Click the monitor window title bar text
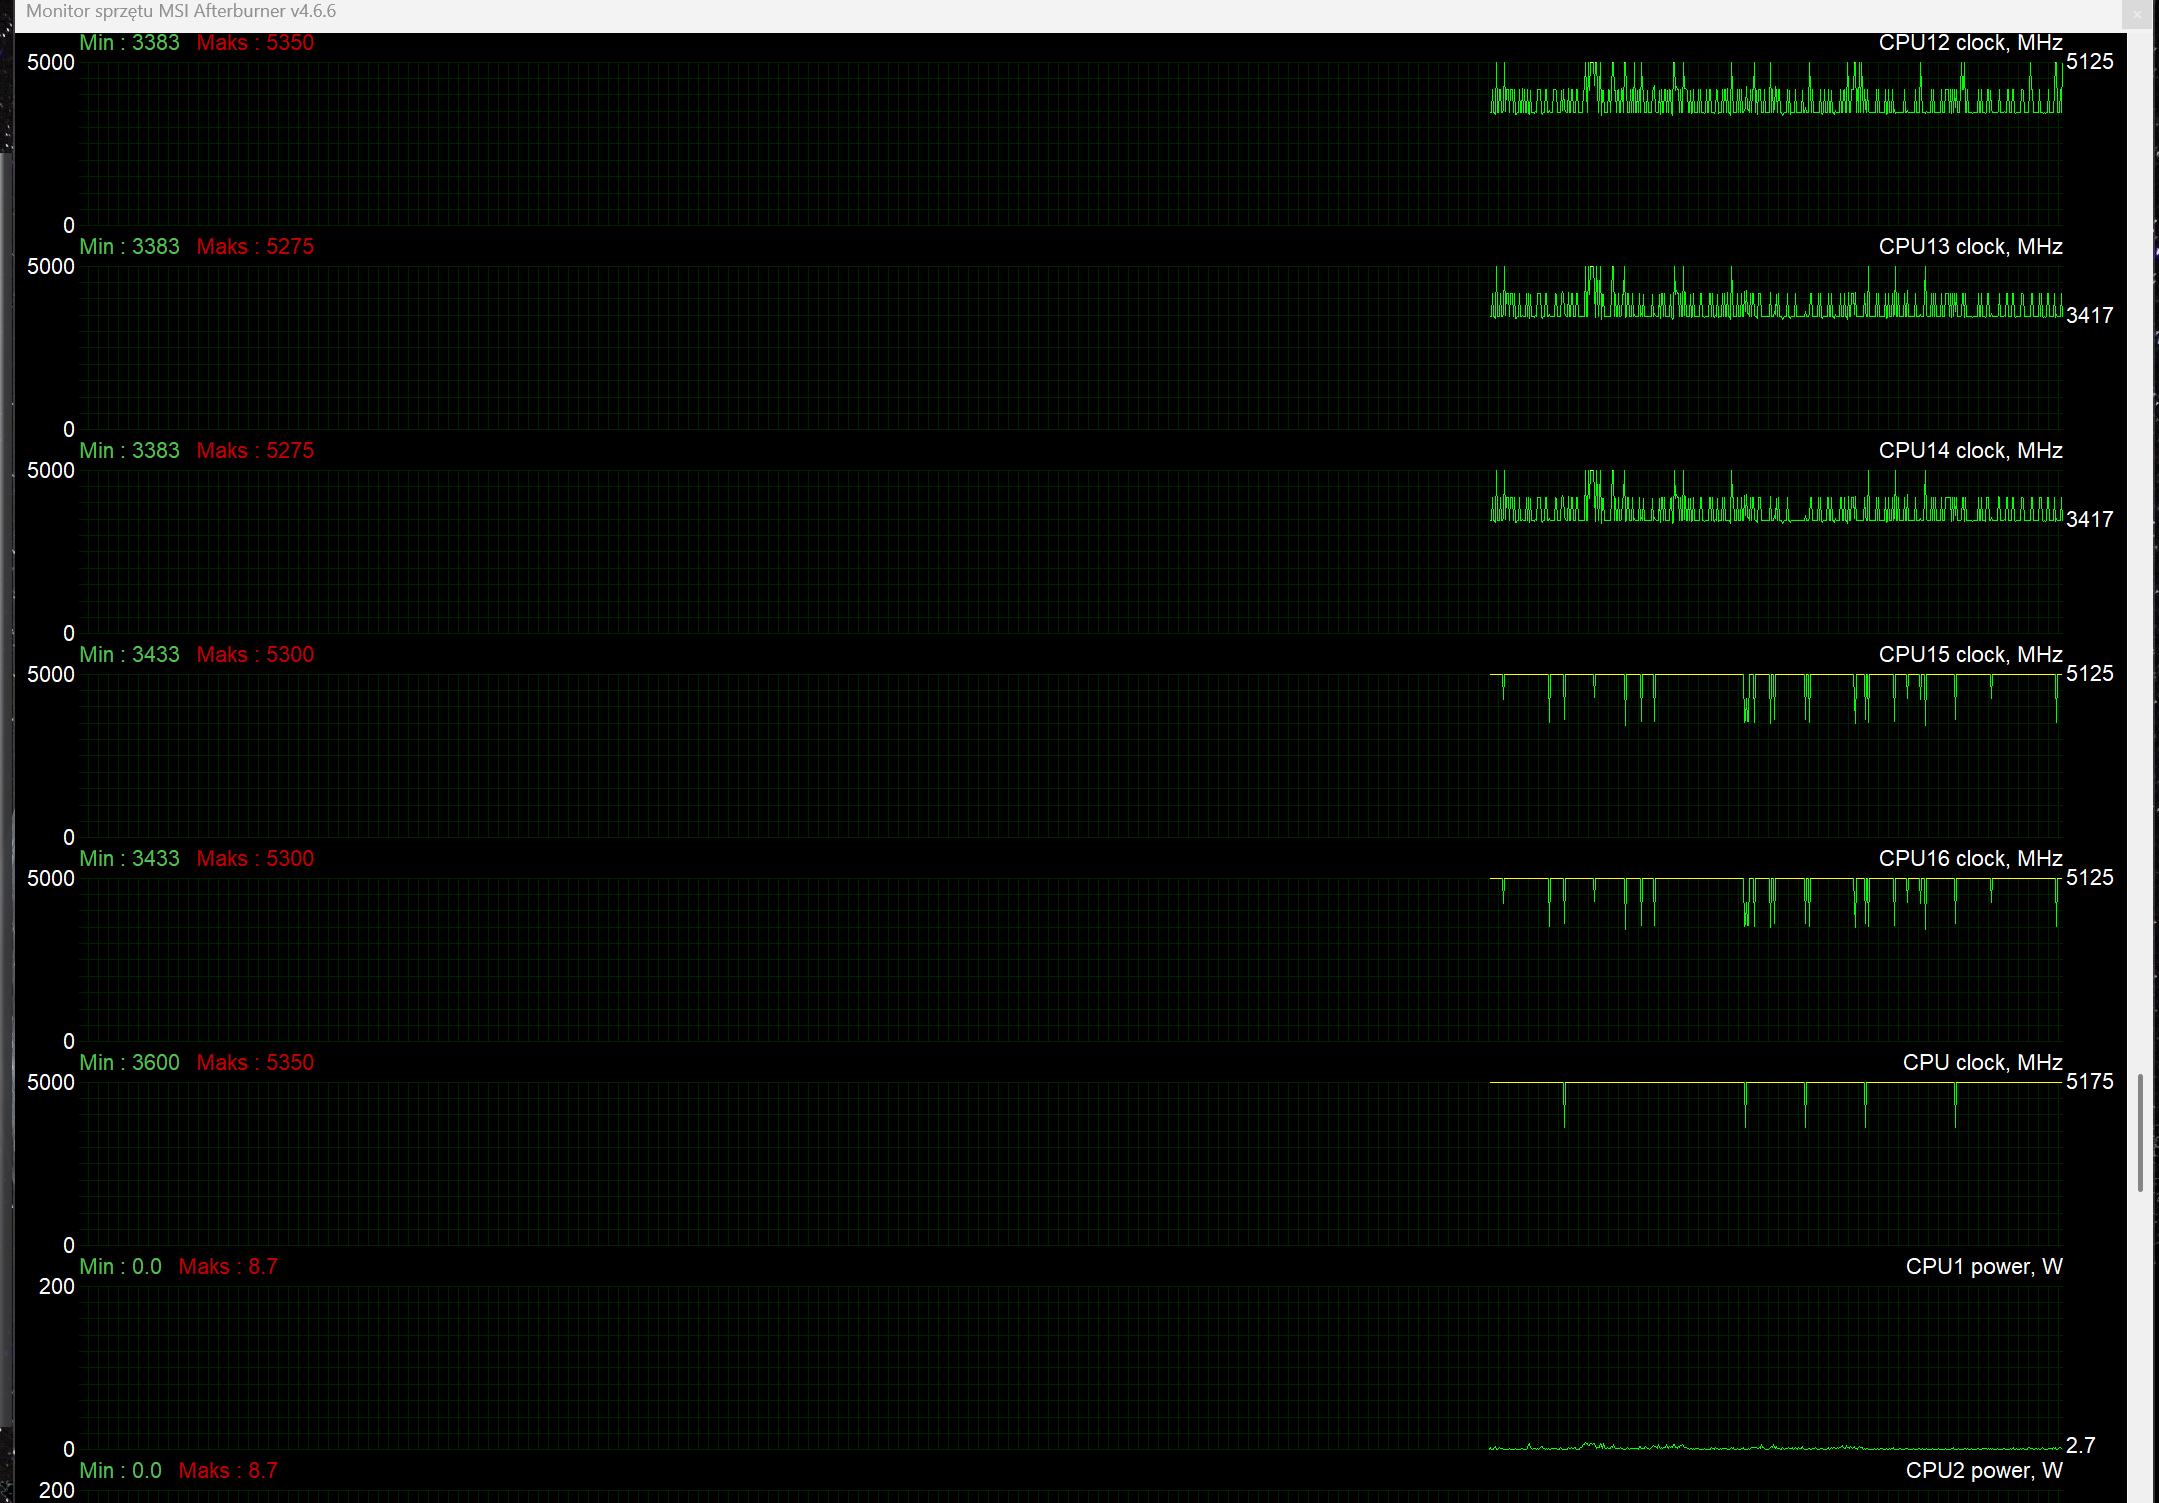The image size is (2159, 1503). click(x=181, y=11)
